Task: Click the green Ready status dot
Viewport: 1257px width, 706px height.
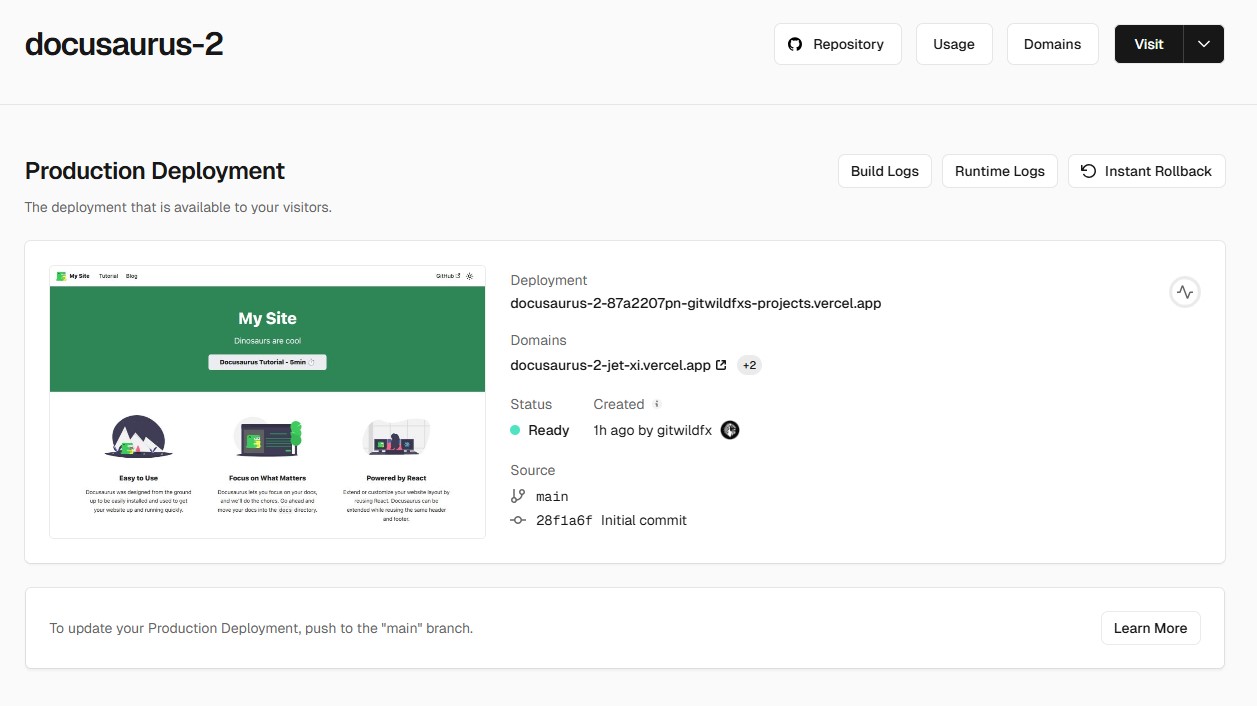Action: [515, 430]
